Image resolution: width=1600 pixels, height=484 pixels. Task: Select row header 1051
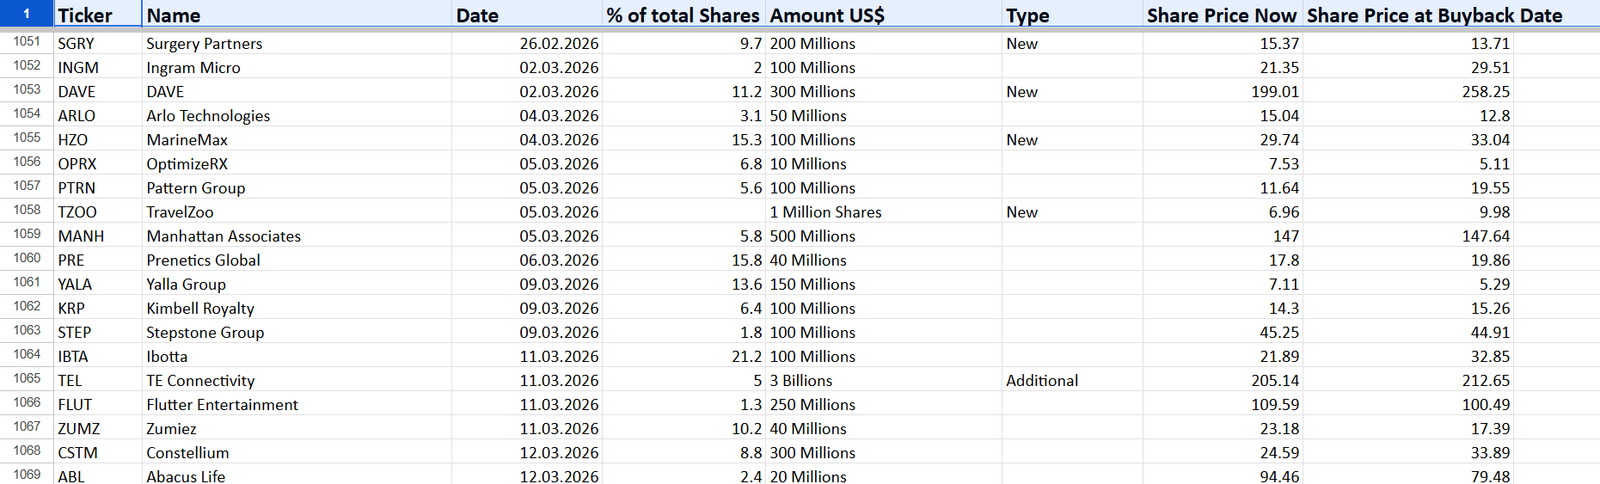27,42
